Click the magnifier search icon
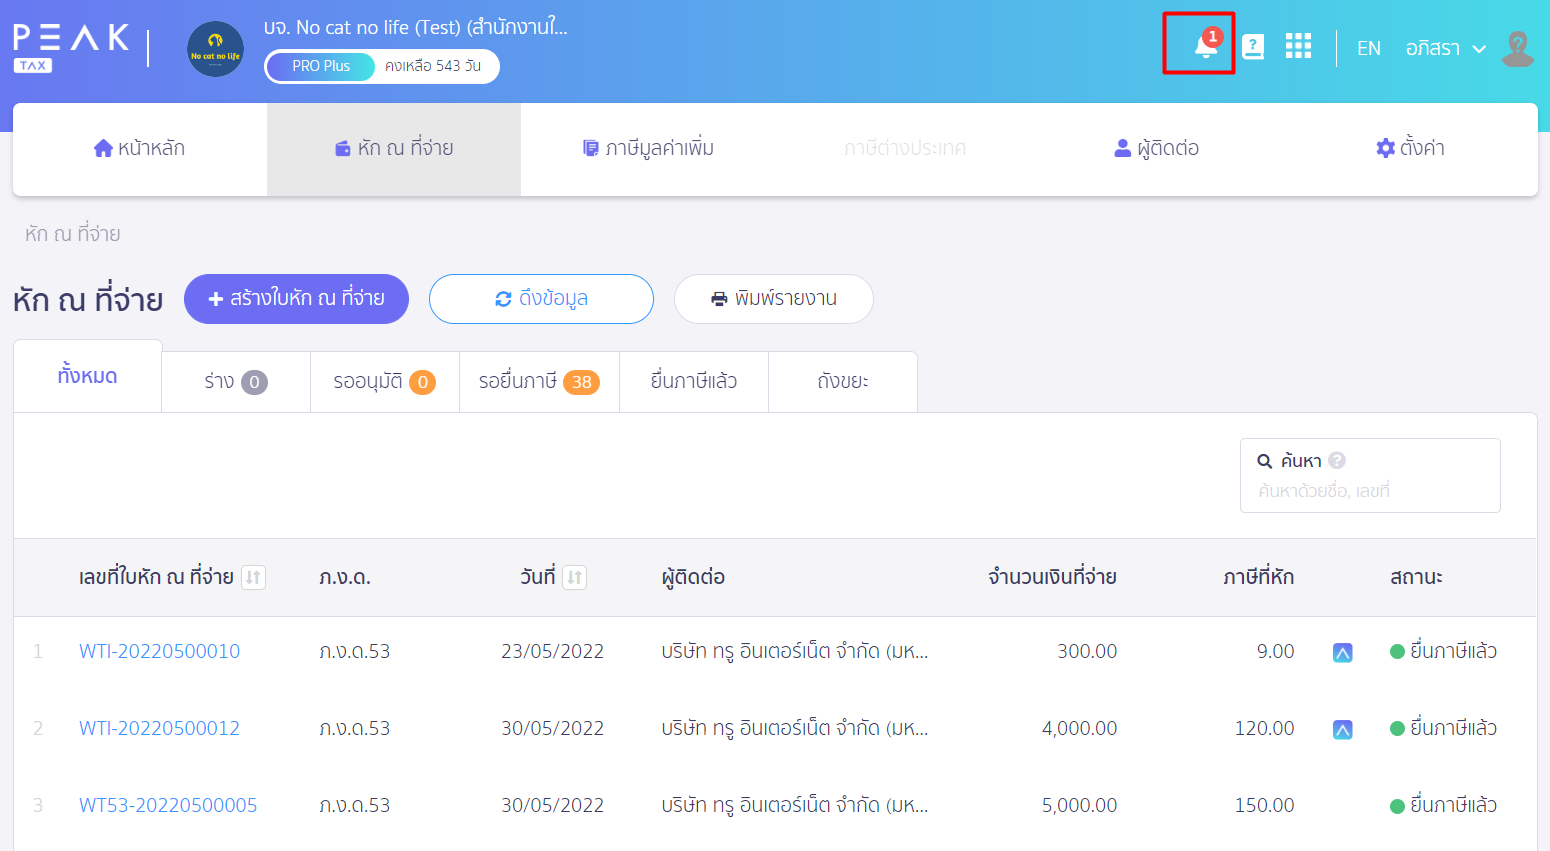1550x851 pixels. click(1264, 461)
